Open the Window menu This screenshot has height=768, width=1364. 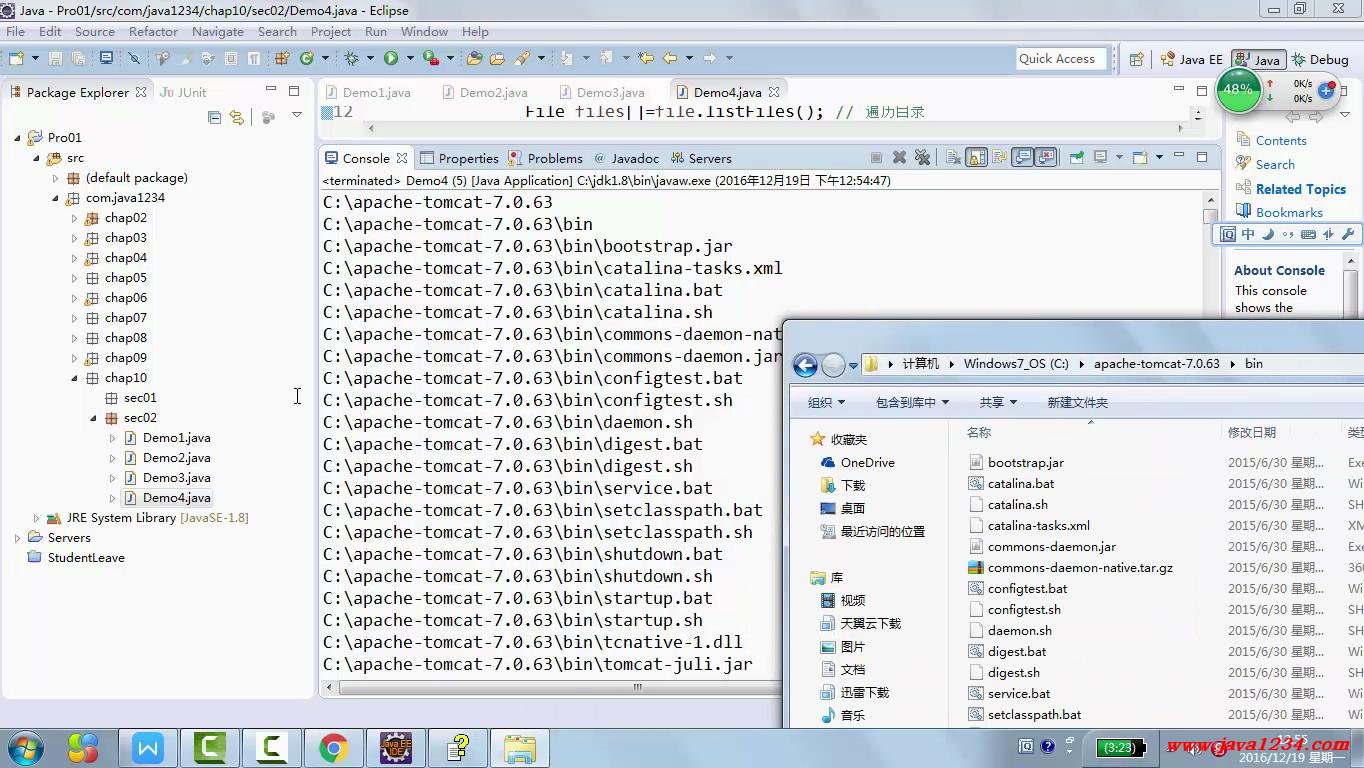(424, 31)
